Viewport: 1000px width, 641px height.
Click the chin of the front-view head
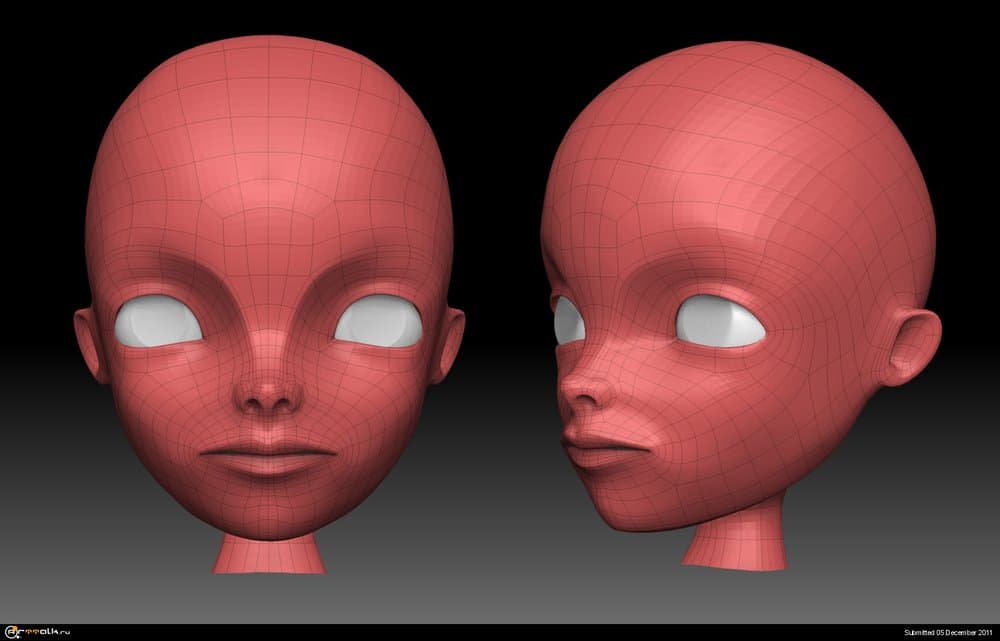(x=268, y=505)
